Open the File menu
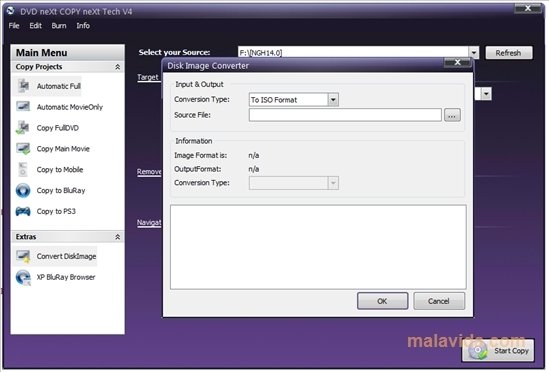Image resolution: width=549 pixels, height=372 pixels. point(14,26)
